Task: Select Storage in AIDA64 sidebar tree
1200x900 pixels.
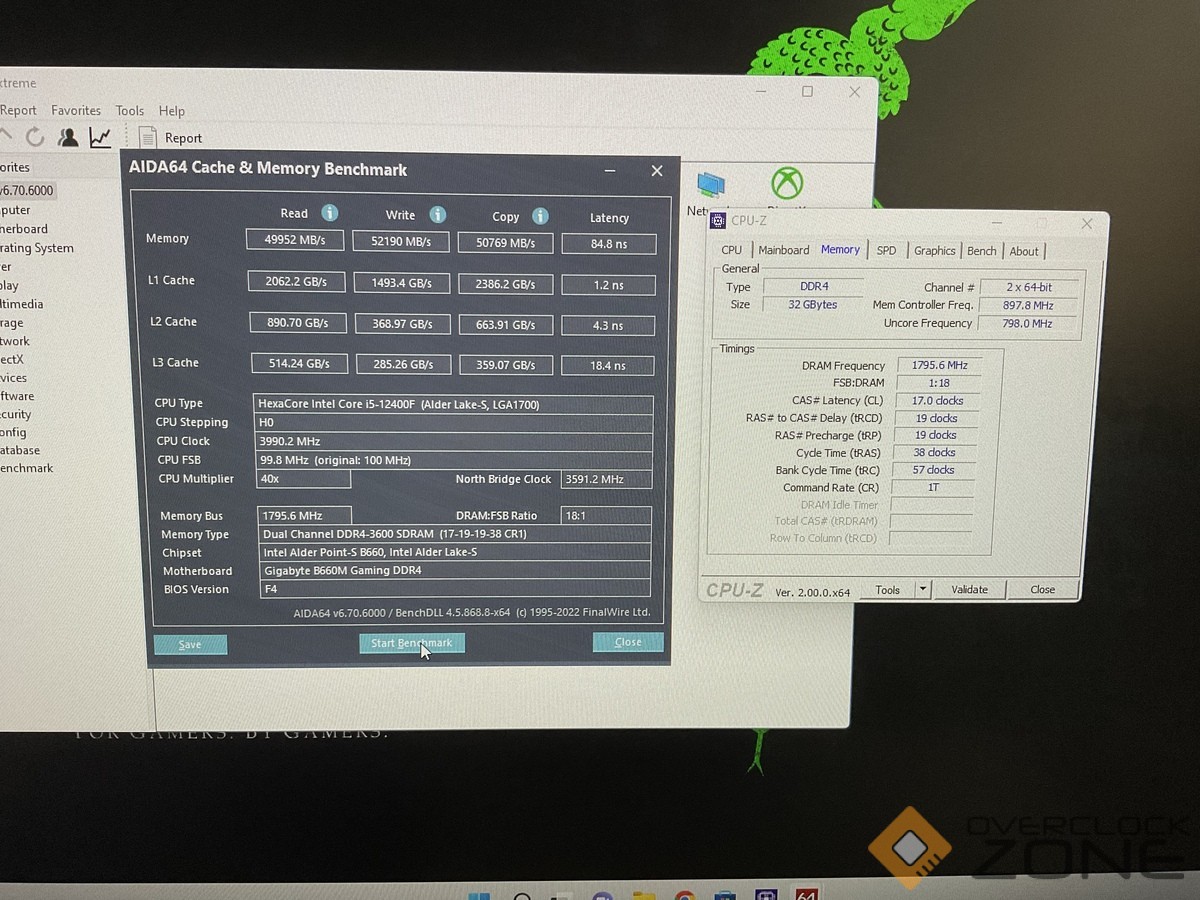Action: (x=12, y=323)
